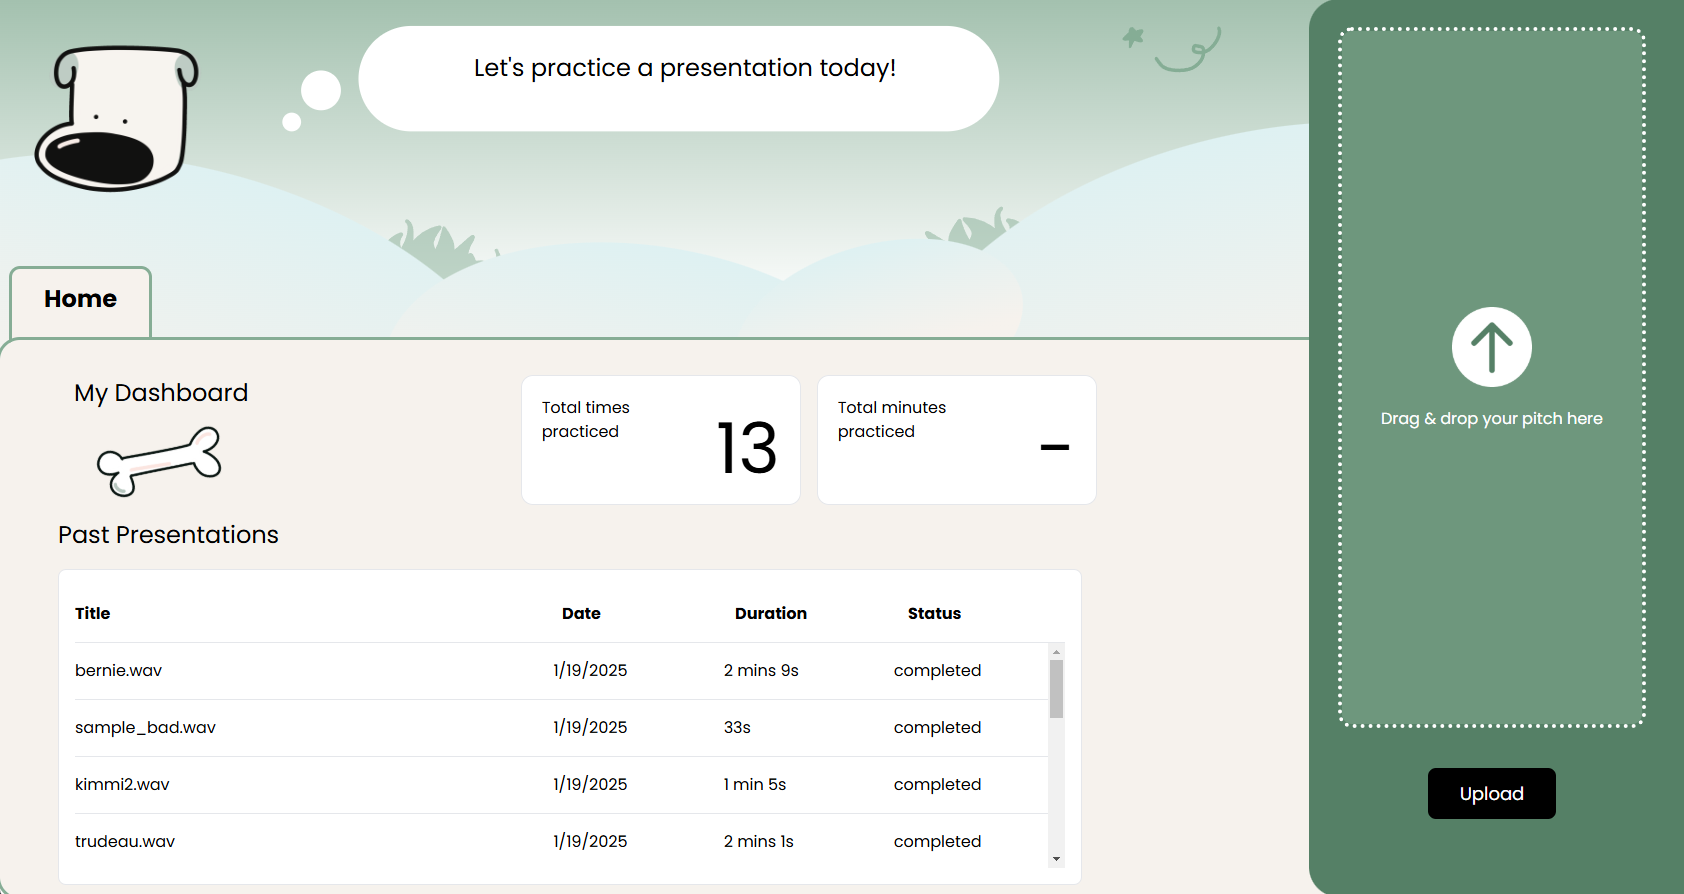Click the completed status for bernie.wav
This screenshot has width=1684, height=894.
pos(937,670)
